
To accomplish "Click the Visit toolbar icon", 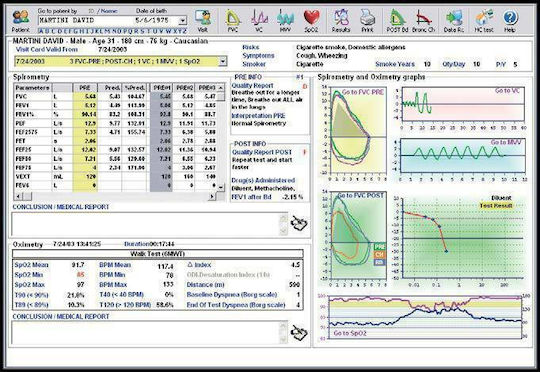I will click(x=203, y=21).
